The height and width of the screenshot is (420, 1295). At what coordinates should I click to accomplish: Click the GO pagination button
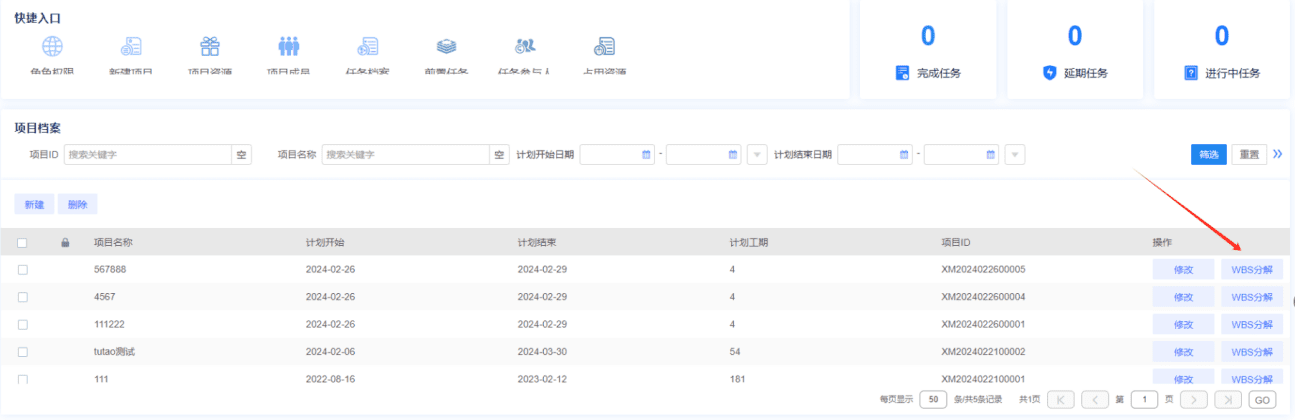(x=1262, y=399)
